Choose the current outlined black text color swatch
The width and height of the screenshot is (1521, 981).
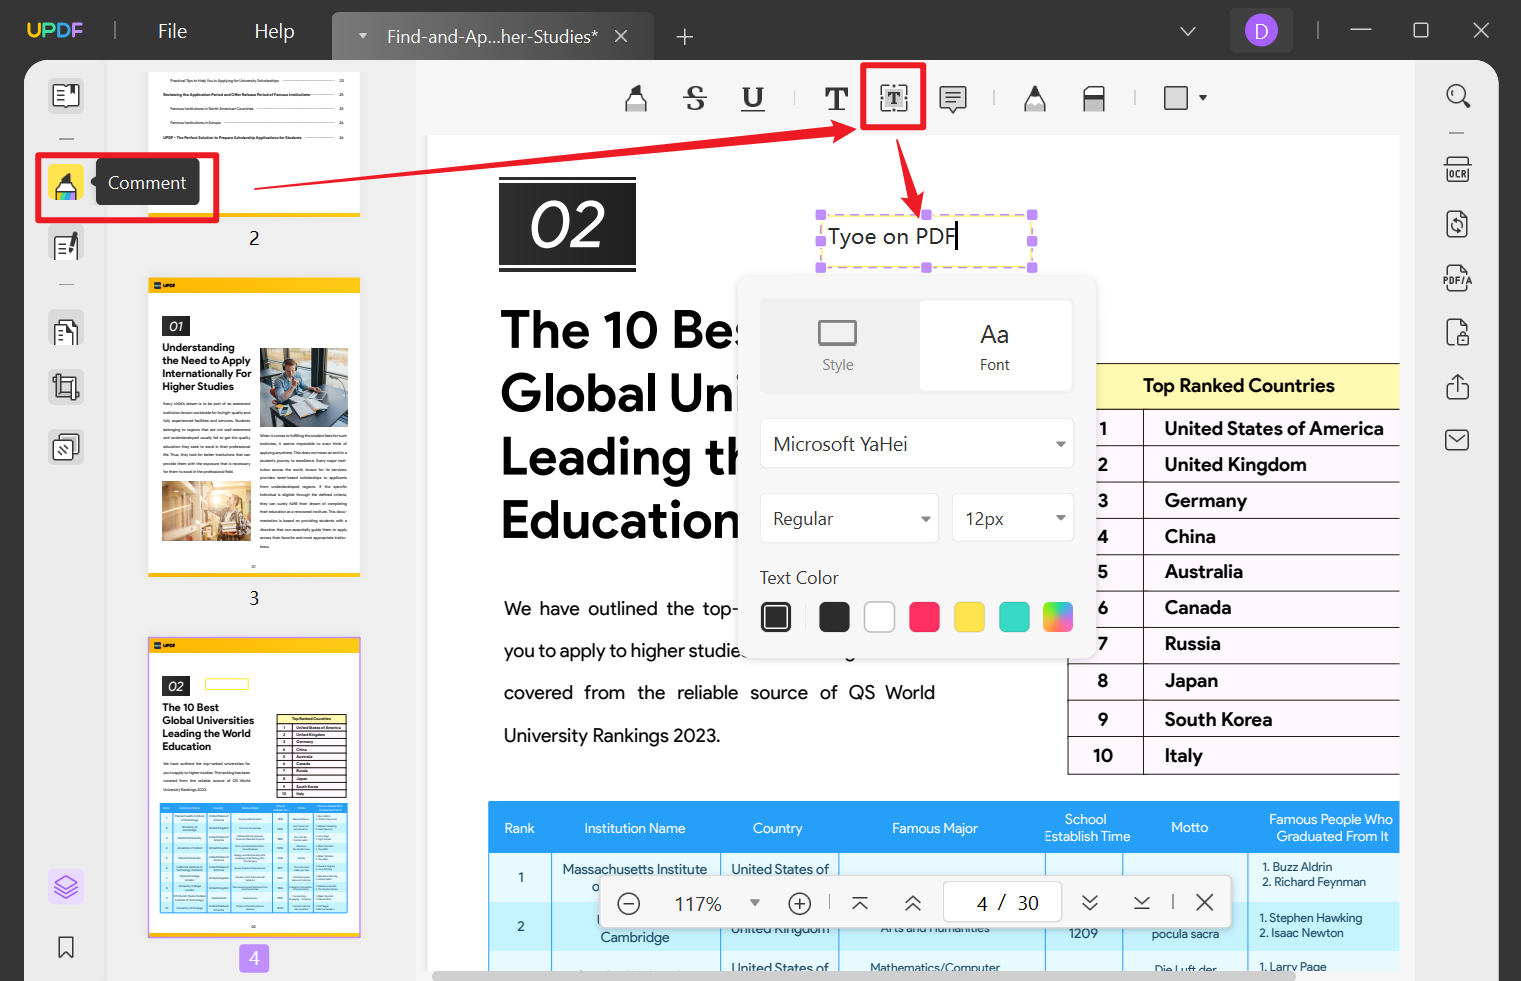pyautogui.click(x=776, y=617)
